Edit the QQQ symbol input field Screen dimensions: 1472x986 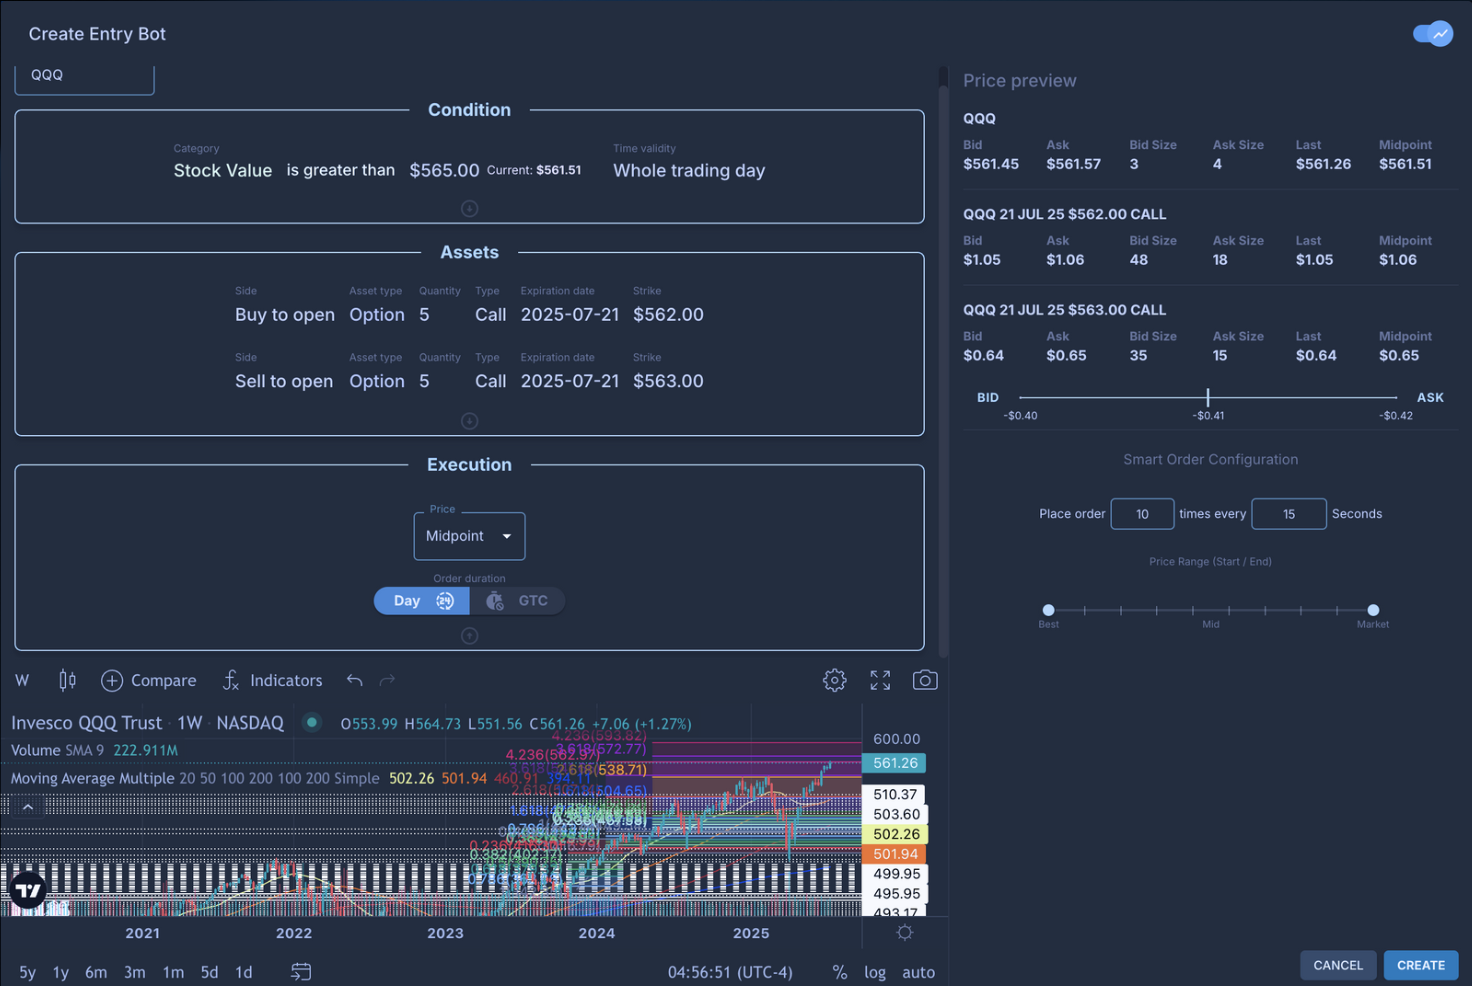84,74
